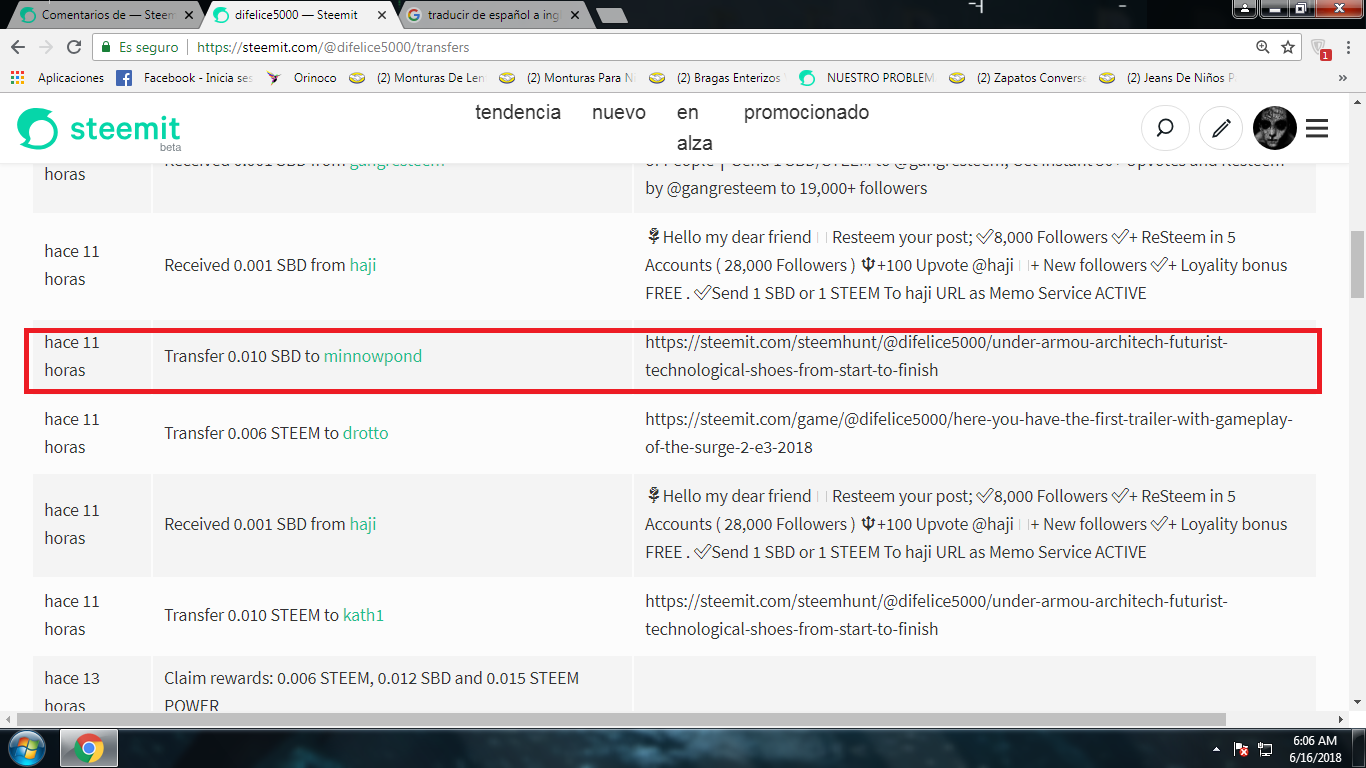
Task: Open Steemit search with the magnifier icon
Action: (1165, 128)
